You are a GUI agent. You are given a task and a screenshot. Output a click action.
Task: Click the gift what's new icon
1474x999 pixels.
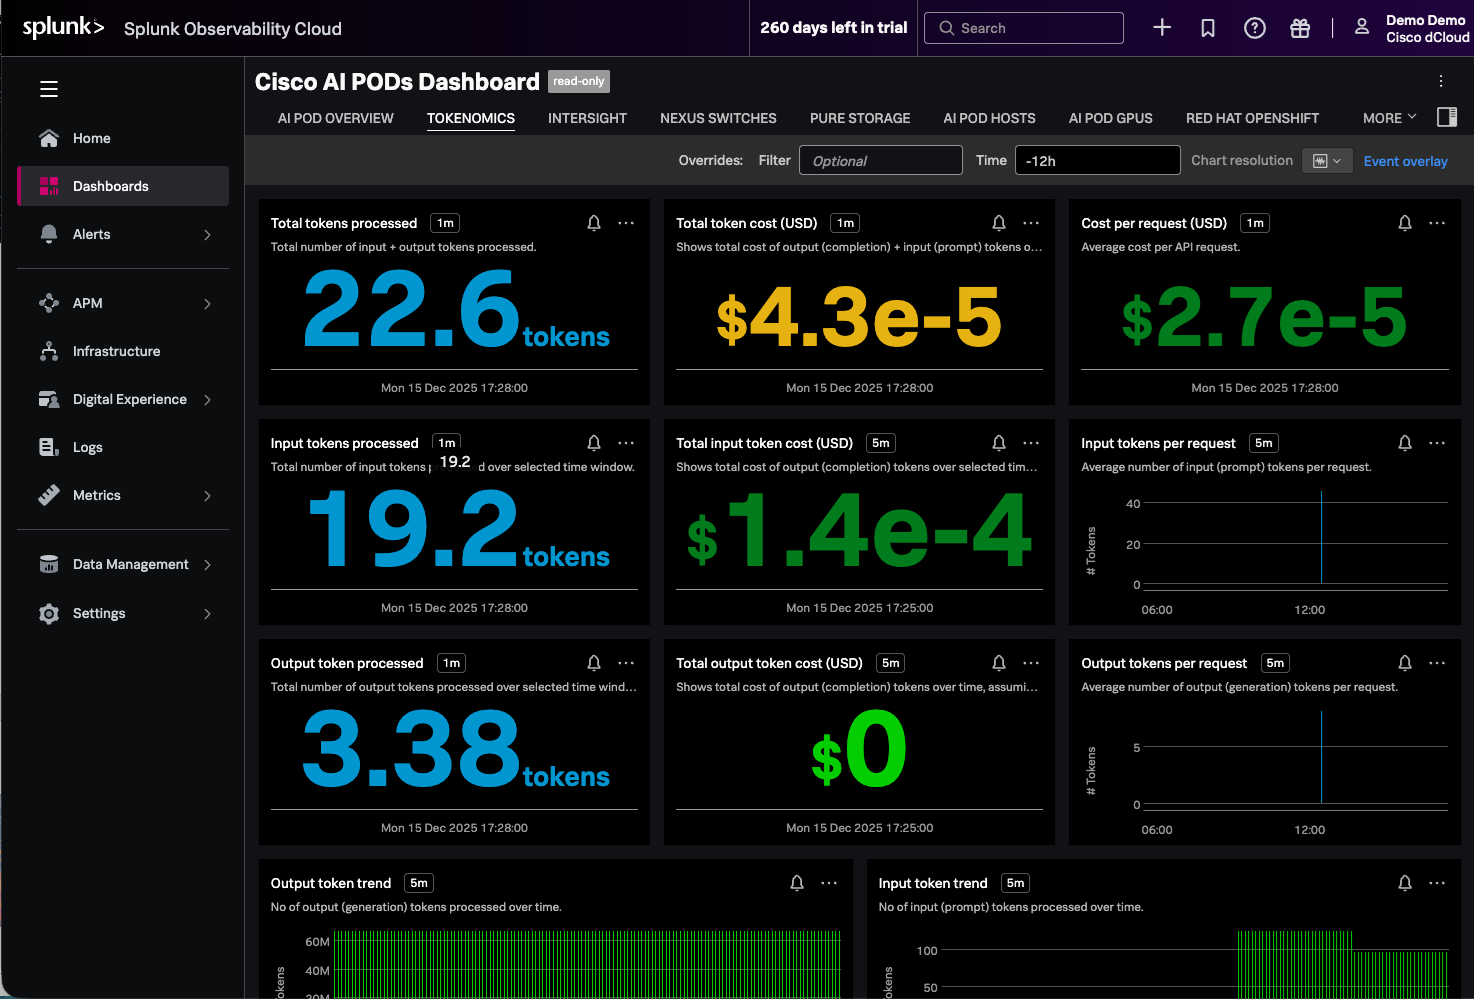[x=1299, y=28]
